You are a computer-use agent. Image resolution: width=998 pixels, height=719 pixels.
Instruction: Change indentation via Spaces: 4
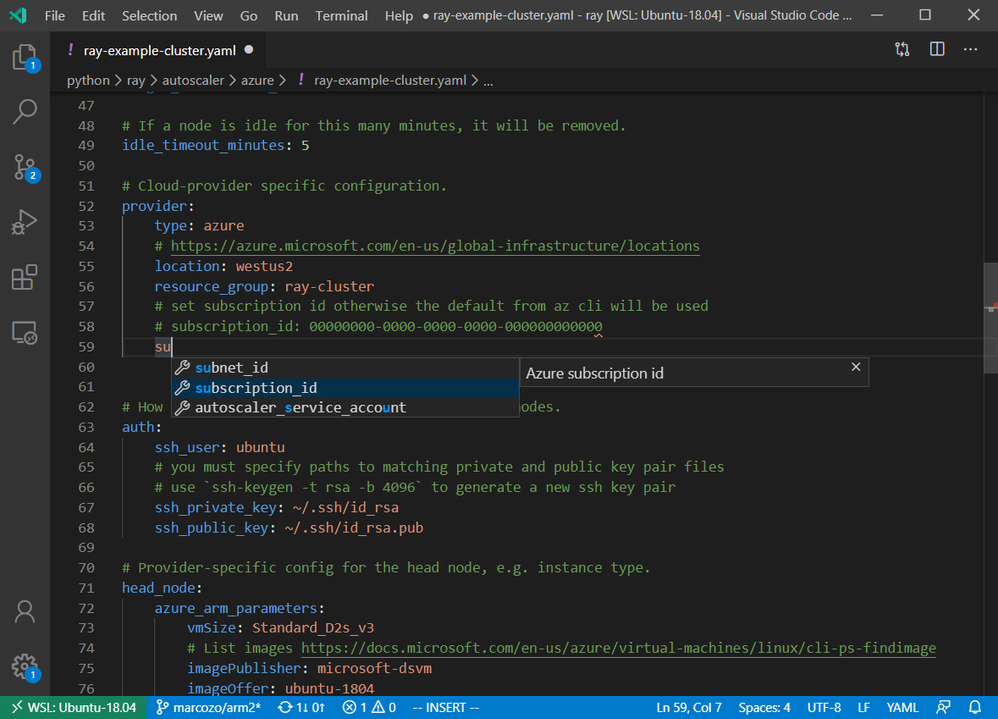764,708
